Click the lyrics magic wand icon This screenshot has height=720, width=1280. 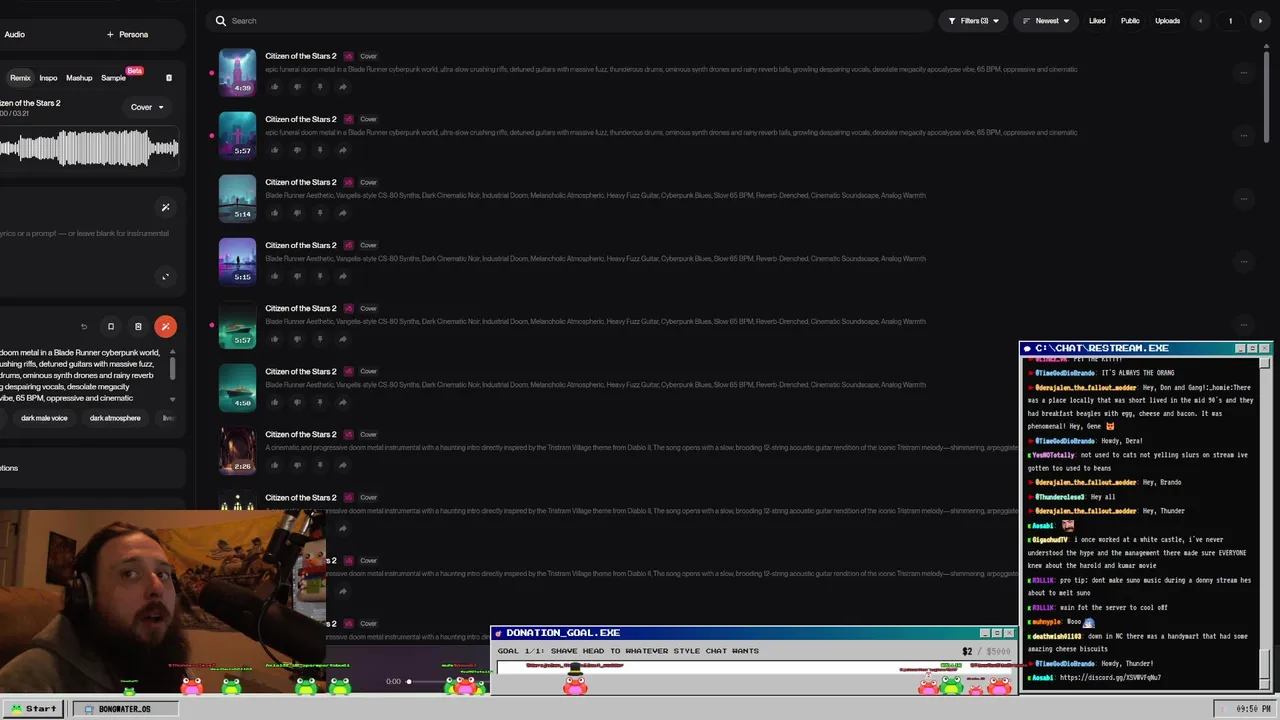tap(165, 208)
